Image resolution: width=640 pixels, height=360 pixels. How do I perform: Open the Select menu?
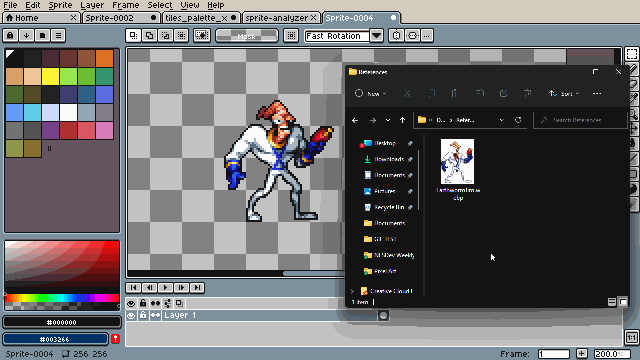pyautogui.click(x=160, y=5)
